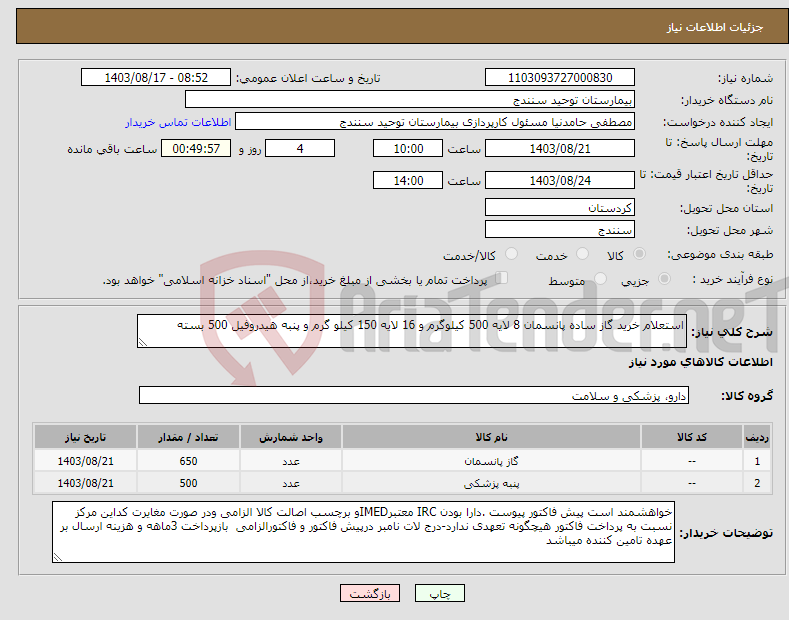This screenshot has height=620, width=789.
Task: Click the بازگشت back button
Action: 370,593
